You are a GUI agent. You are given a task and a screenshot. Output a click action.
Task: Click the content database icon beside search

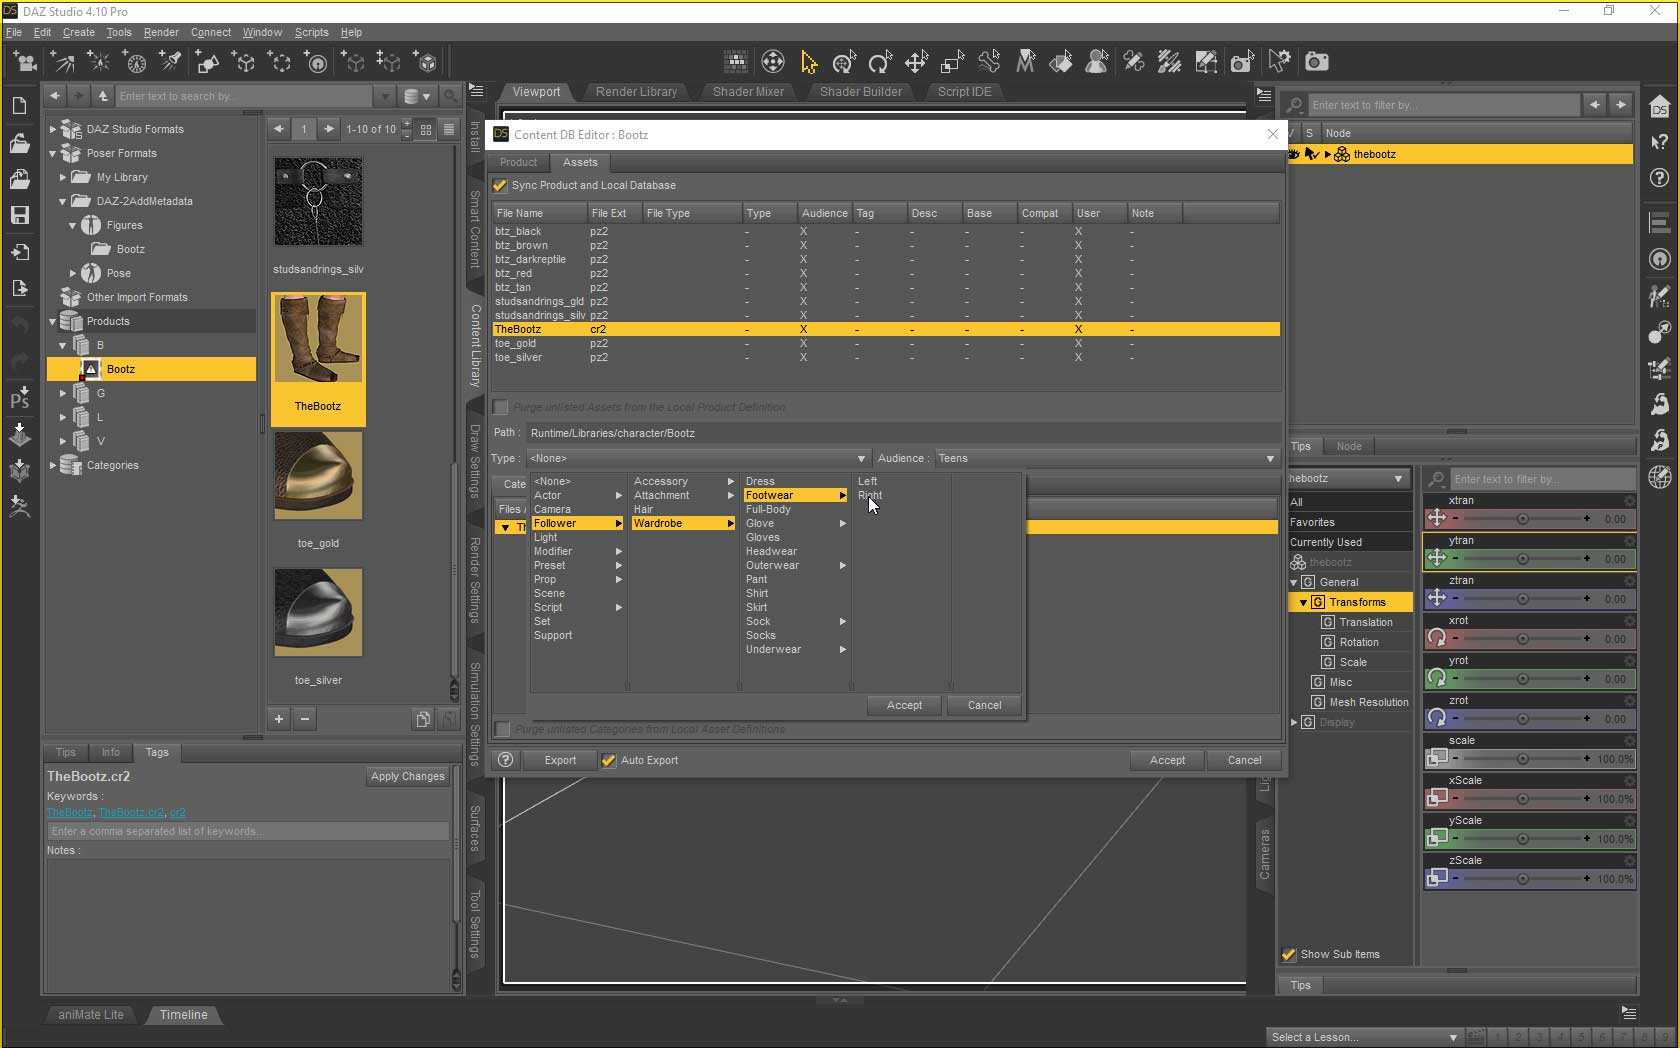click(x=417, y=96)
